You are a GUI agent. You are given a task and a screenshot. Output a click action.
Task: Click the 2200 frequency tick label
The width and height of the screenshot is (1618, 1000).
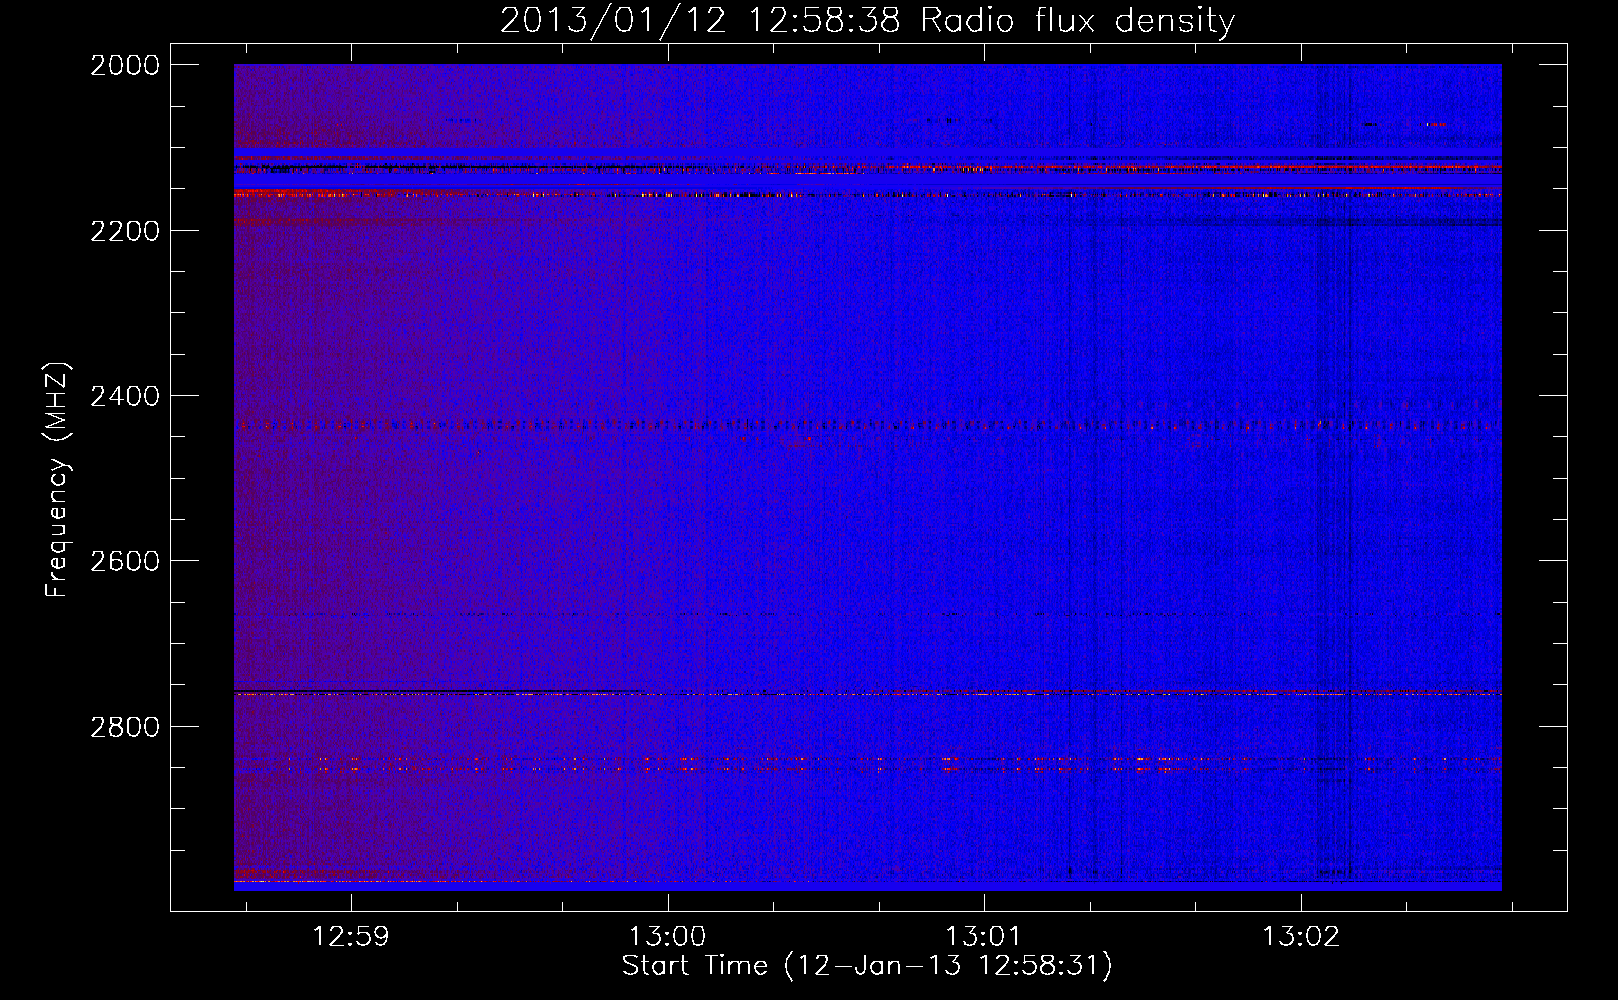coord(125,231)
